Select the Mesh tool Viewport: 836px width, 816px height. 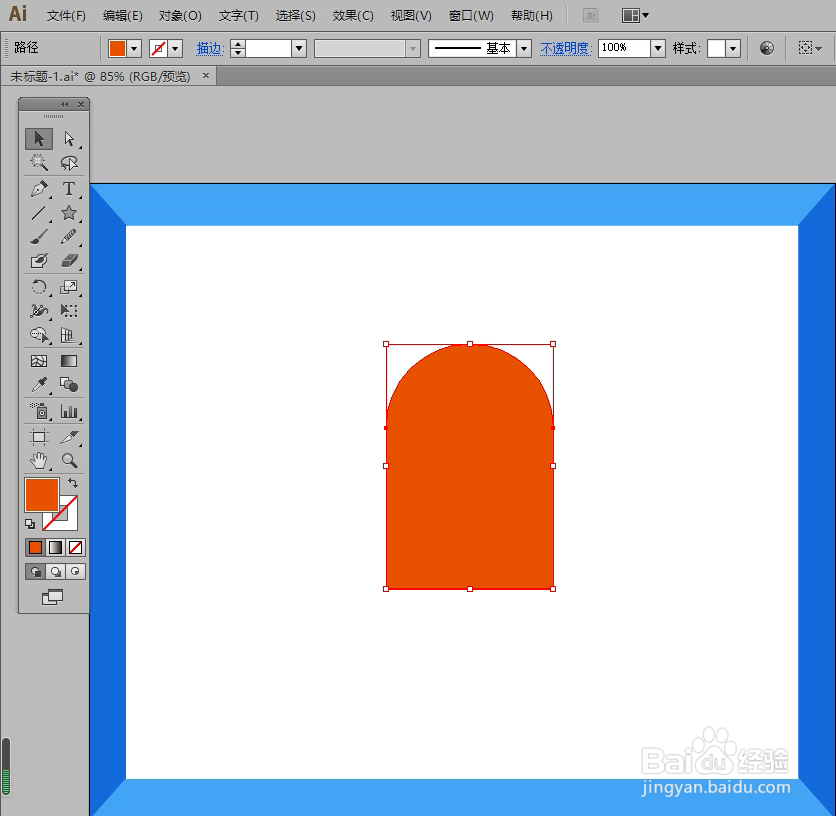point(39,361)
